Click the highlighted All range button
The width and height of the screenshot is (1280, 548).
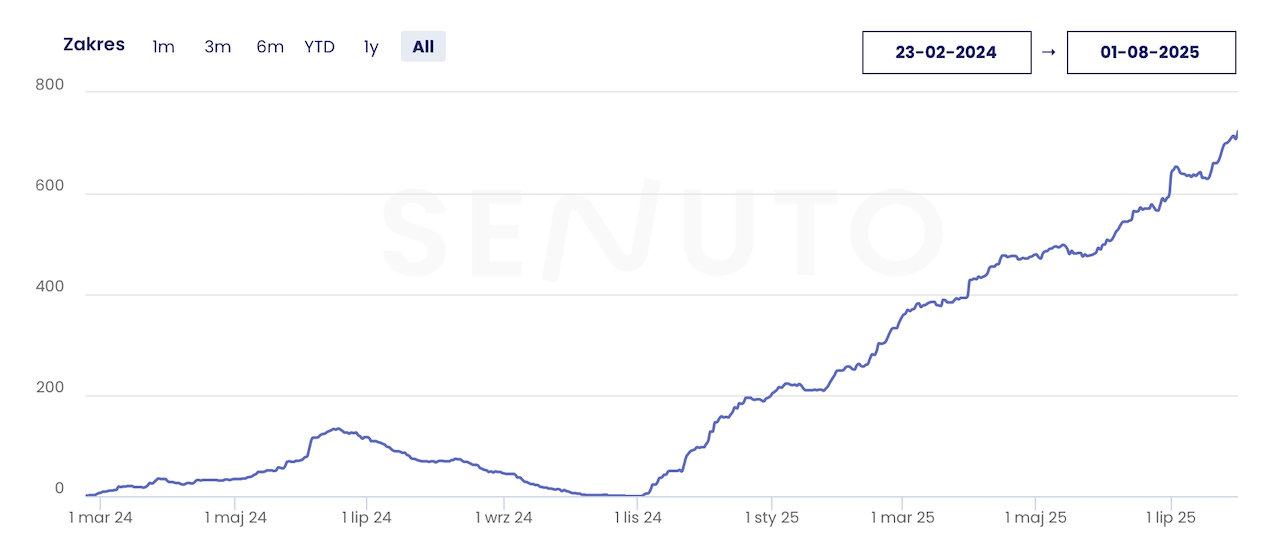[x=423, y=47]
